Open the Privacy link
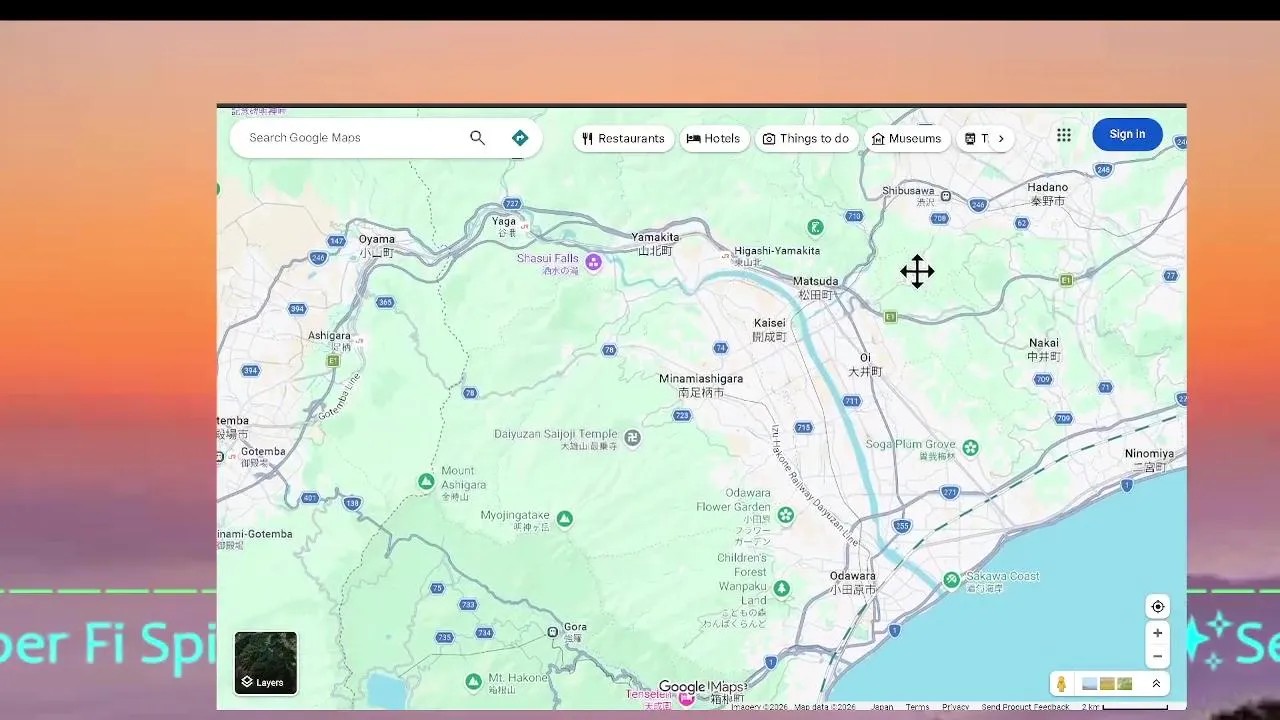 click(955, 706)
